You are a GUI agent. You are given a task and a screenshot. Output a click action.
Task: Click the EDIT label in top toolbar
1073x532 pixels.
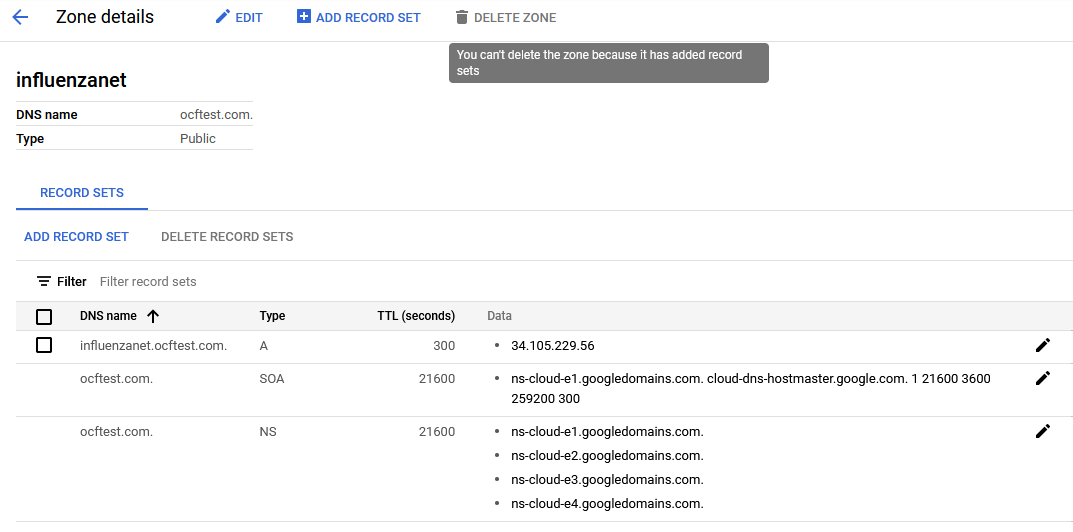249,17
